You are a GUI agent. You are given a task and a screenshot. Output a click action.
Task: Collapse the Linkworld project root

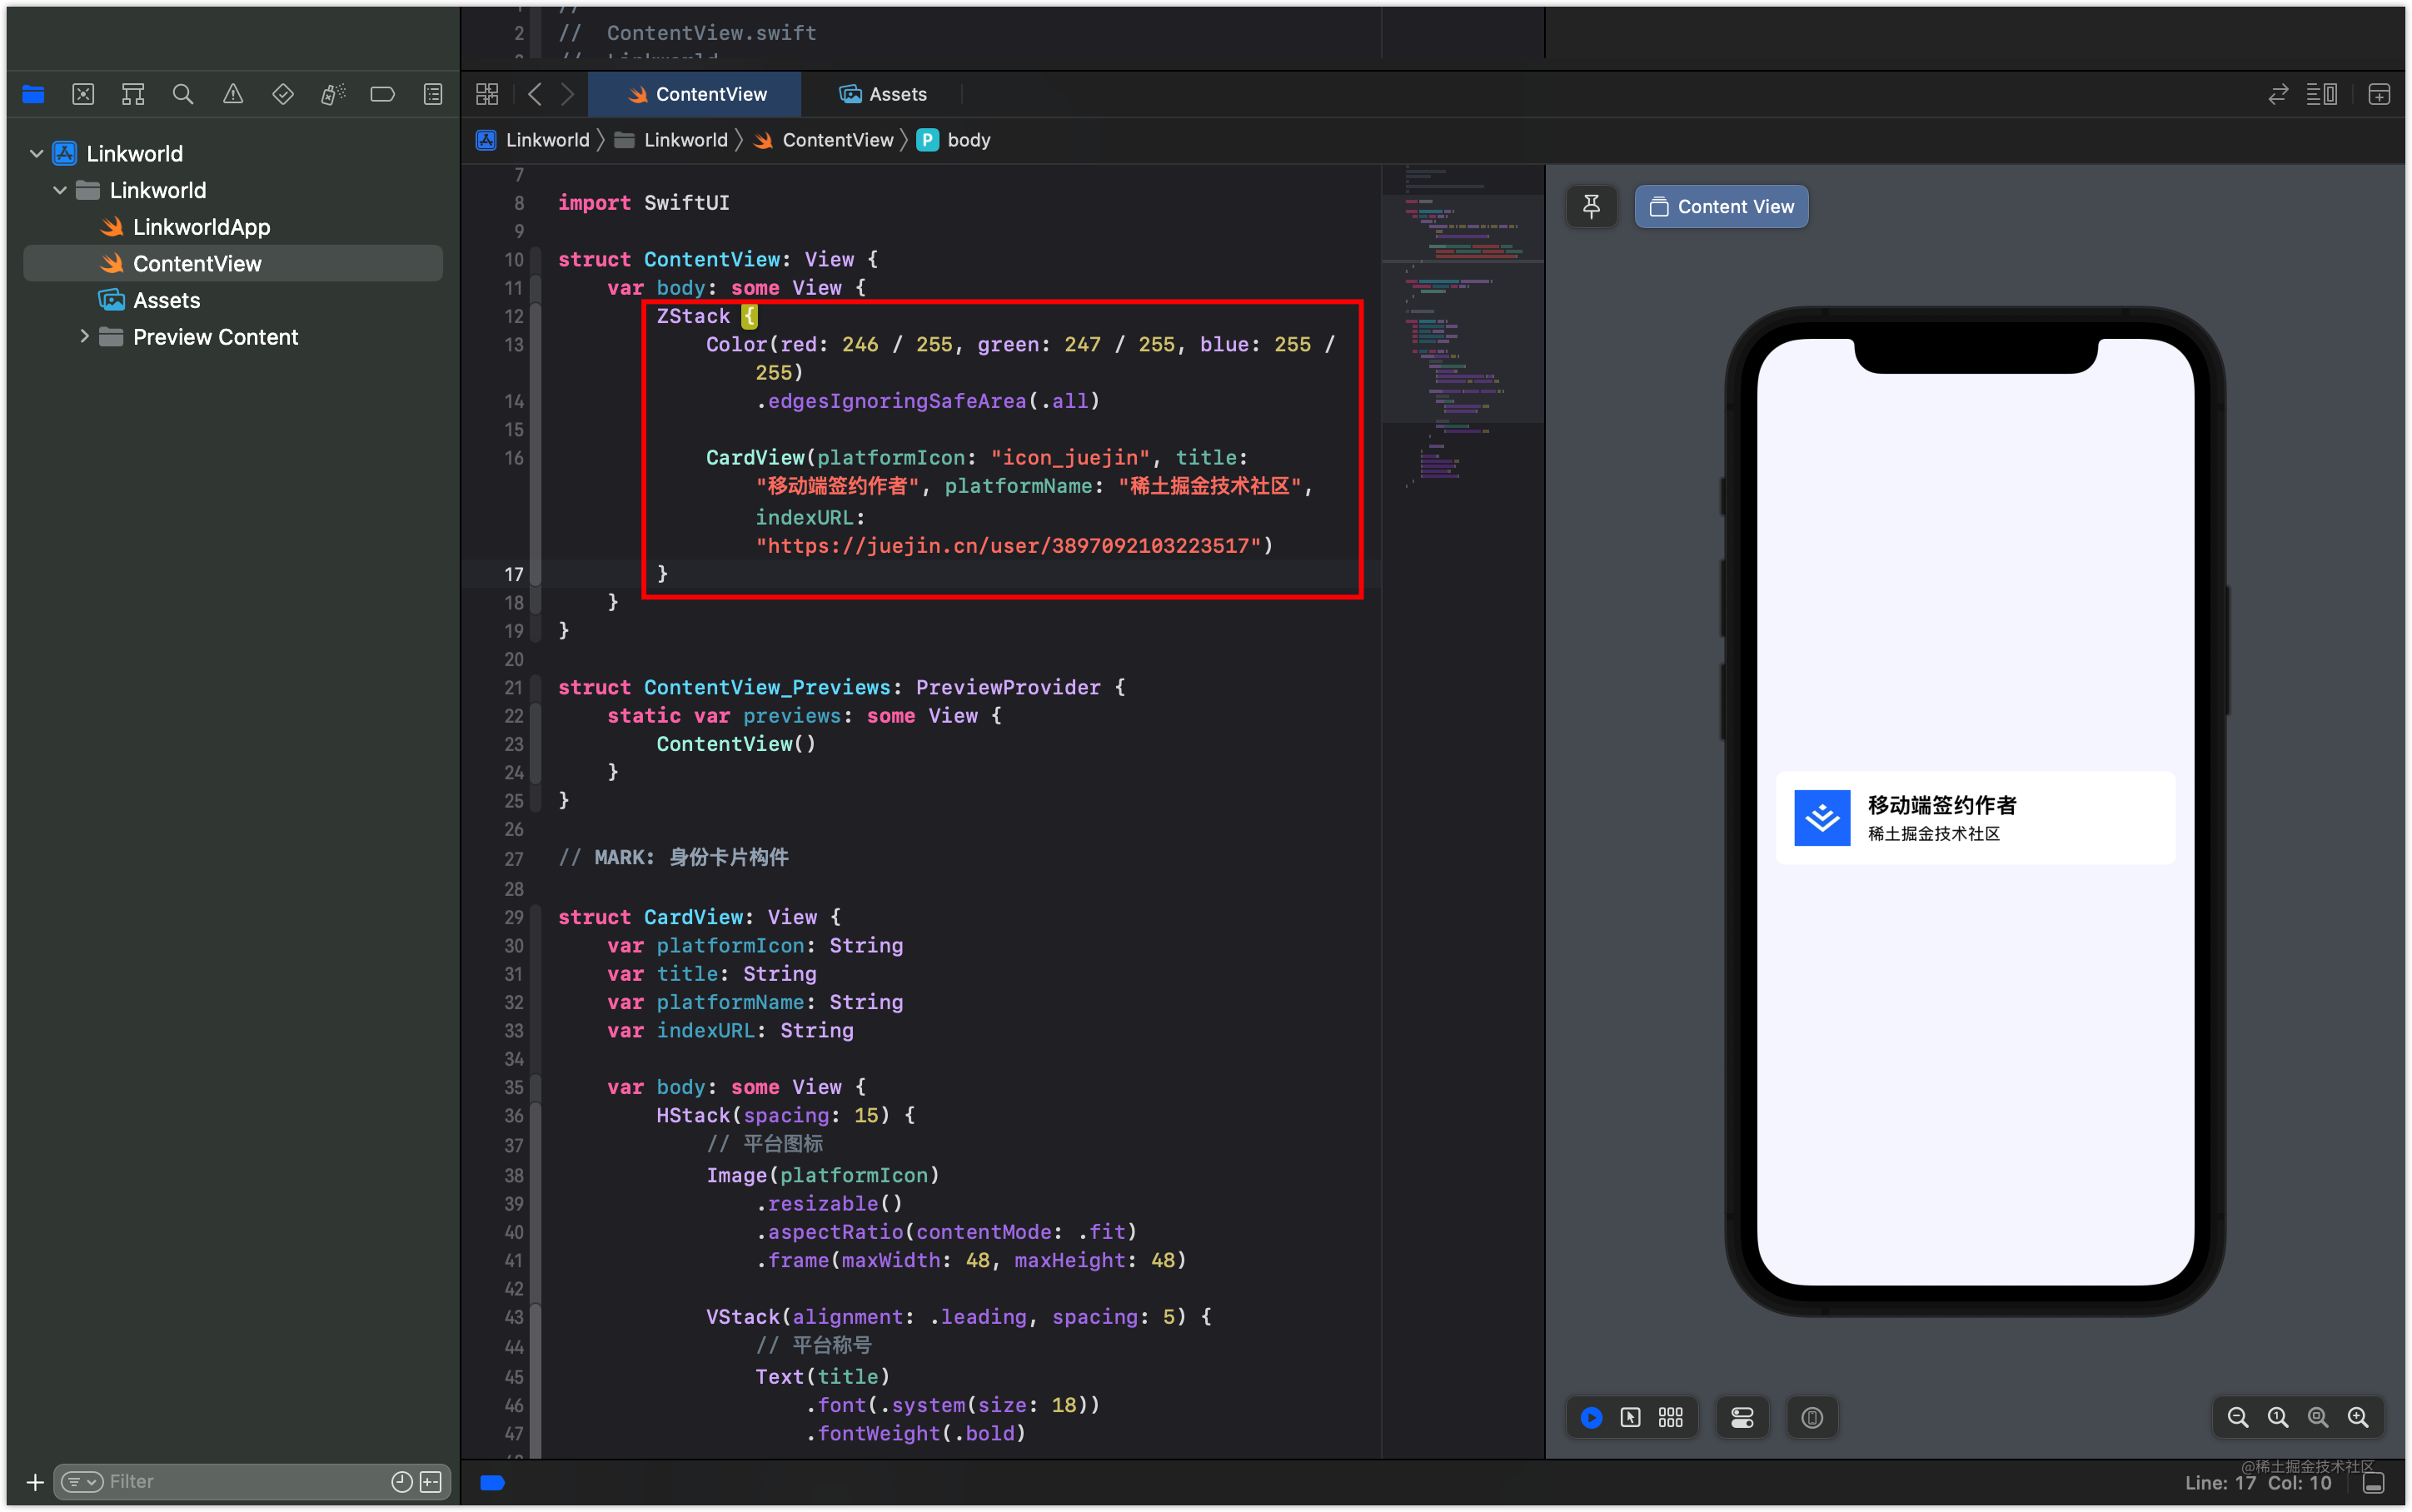pos(37,154)
